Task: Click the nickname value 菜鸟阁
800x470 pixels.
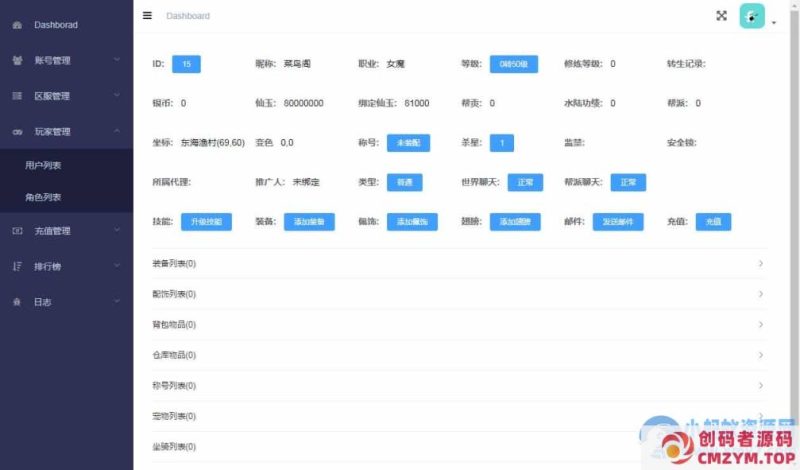Action: point(297,64)
